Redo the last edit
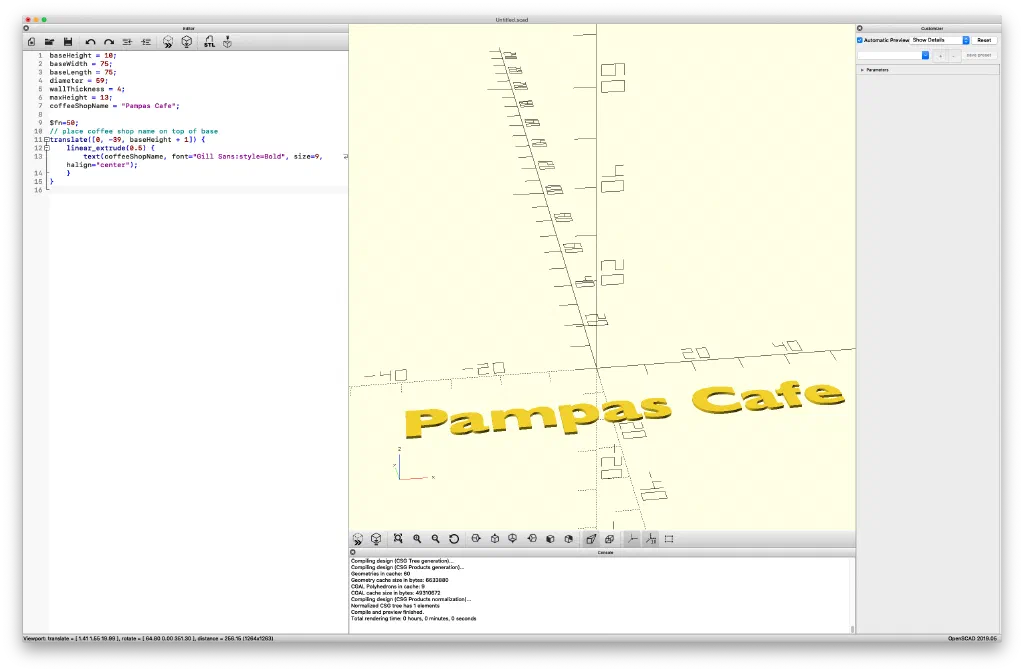Image resolution: width=1024 pixels, height=672 pixels. click(x=109, y=42)
